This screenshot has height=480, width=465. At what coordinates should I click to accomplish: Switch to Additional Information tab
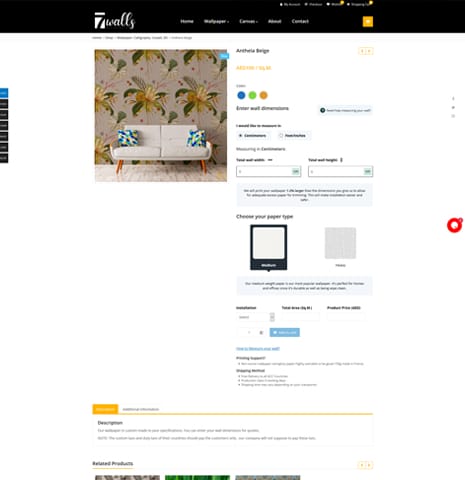[x=141, y=409]
